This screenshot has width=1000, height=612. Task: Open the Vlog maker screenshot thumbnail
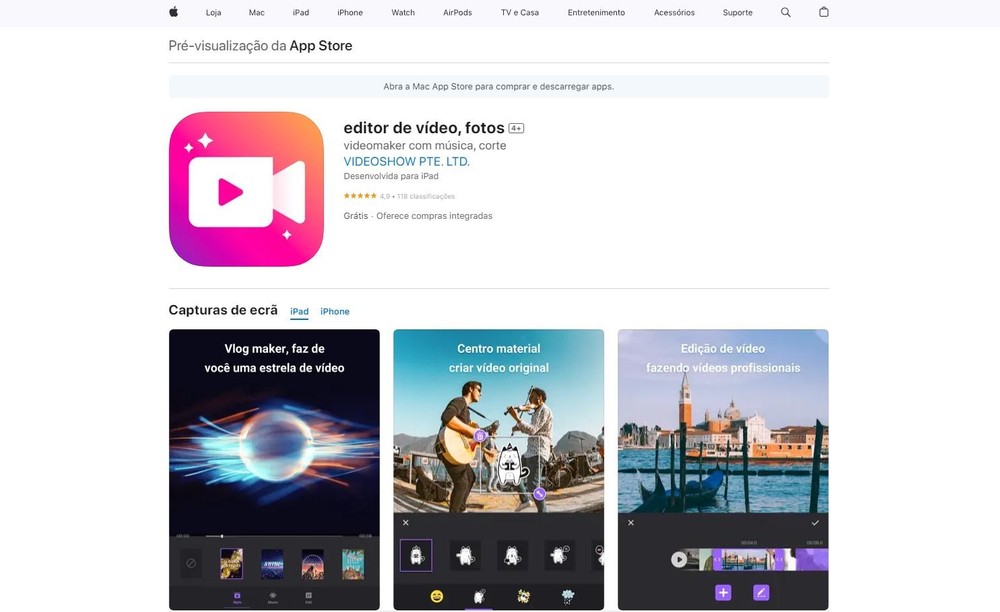[x=274, y=469]
